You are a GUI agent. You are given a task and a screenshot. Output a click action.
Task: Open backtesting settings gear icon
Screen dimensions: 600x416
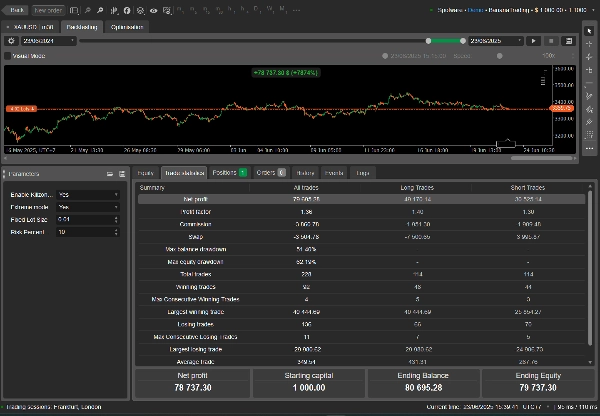[x=10, y=41]
